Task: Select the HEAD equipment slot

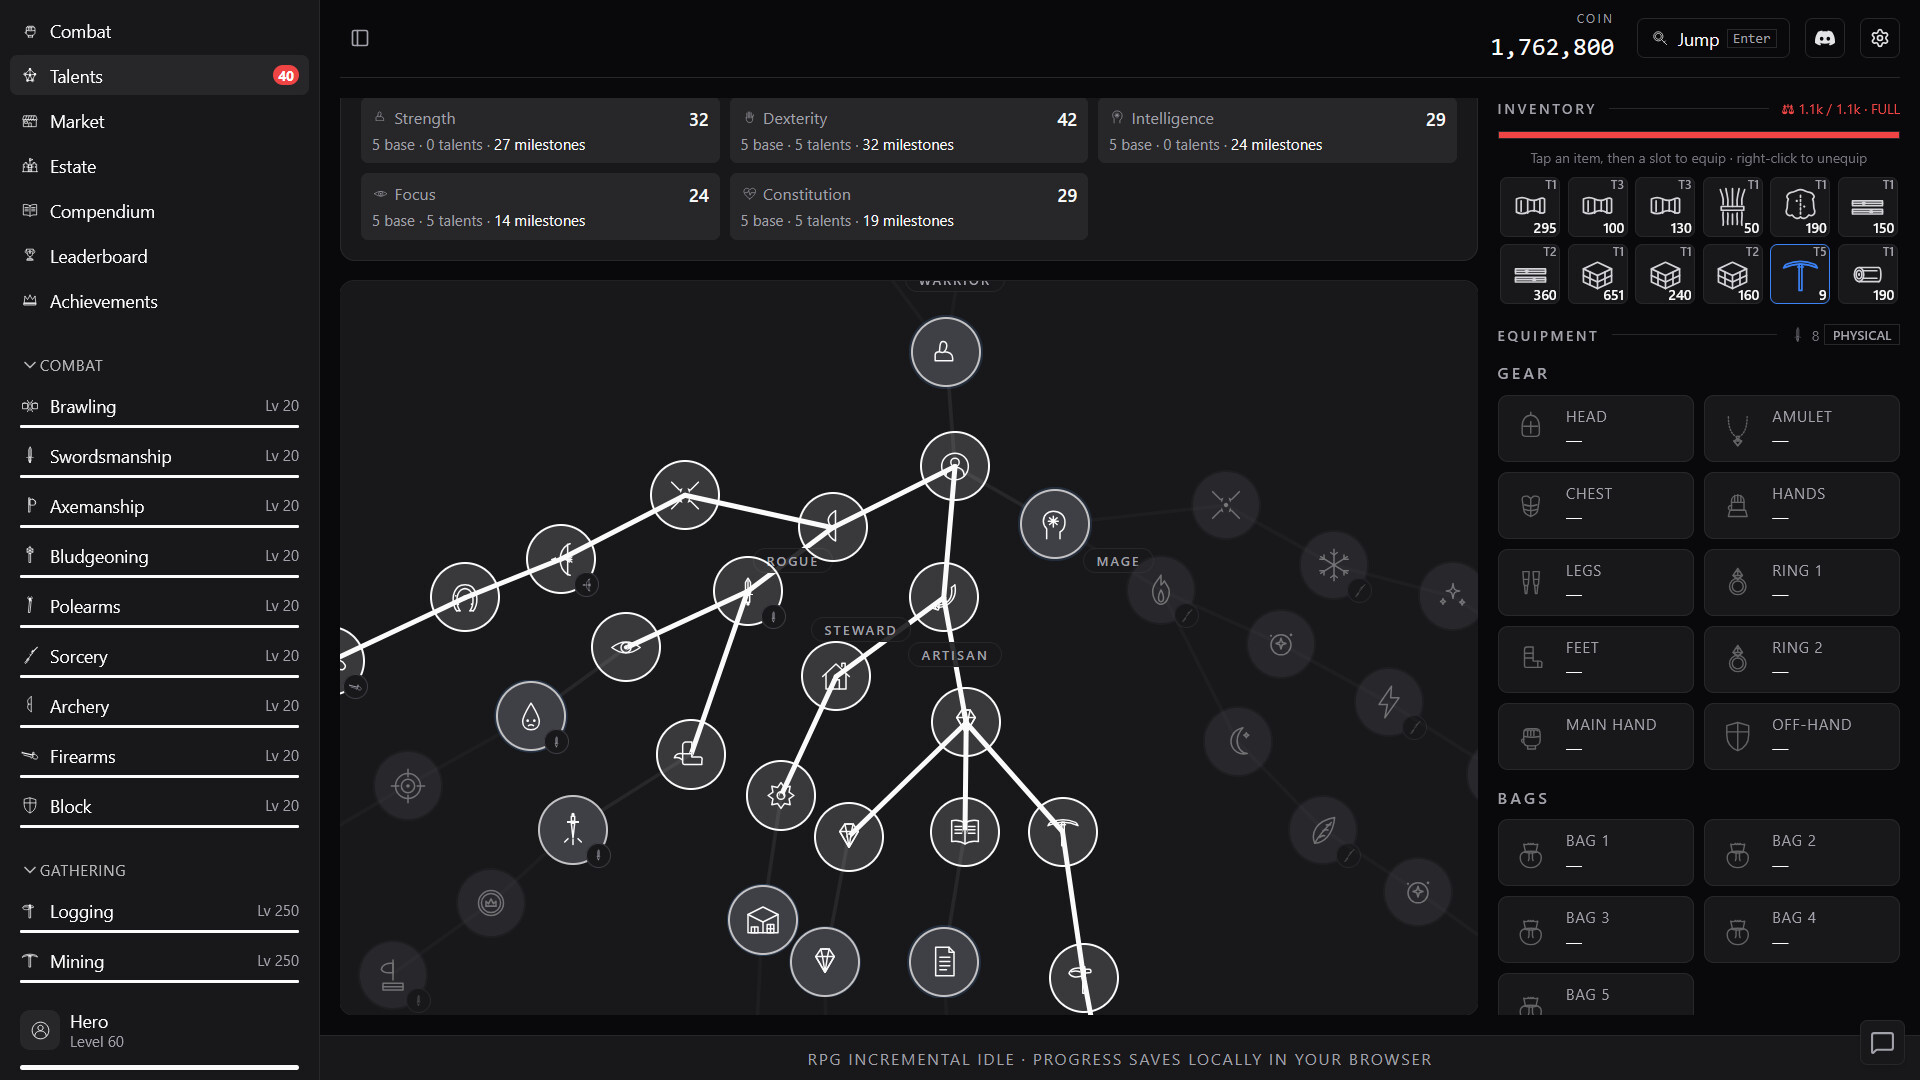Action: [1595, 428]
